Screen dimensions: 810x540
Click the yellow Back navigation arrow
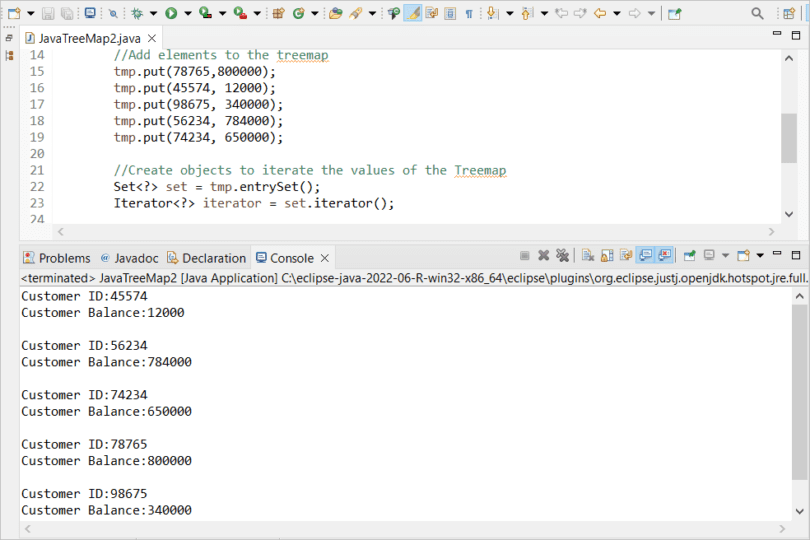click(600, 13)
